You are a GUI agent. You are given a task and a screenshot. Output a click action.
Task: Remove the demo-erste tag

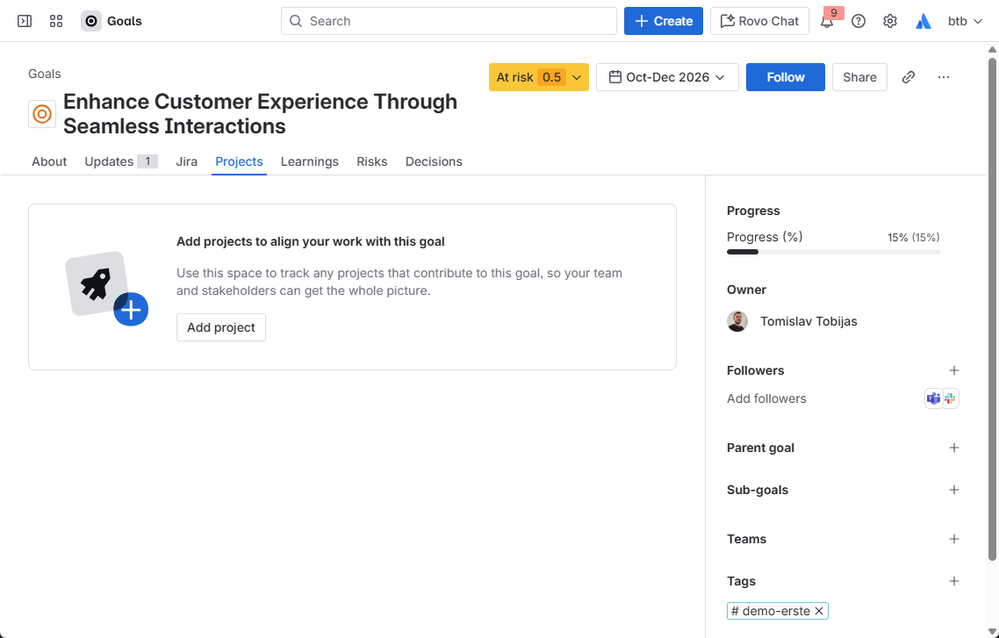coord(819,611)
